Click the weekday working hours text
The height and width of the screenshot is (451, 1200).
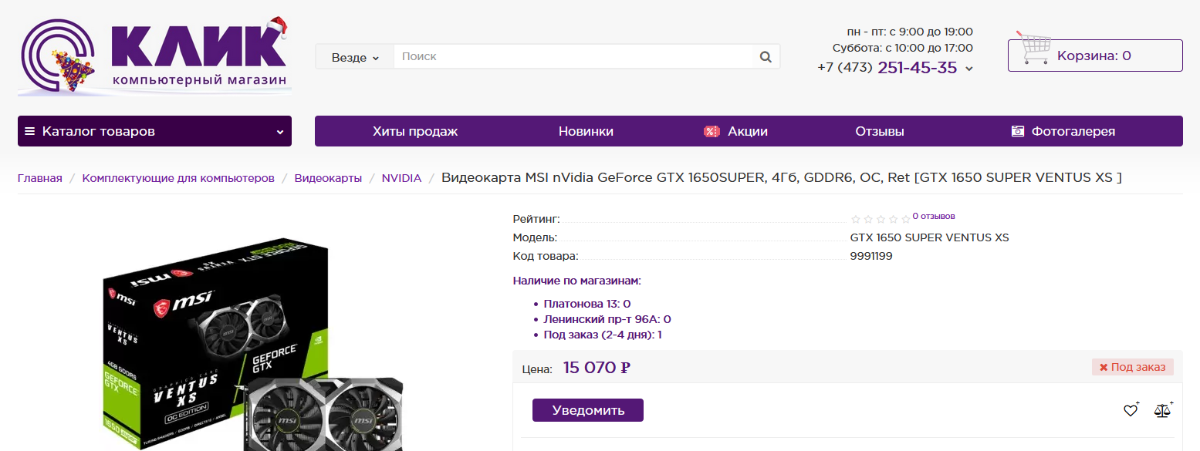910,32
